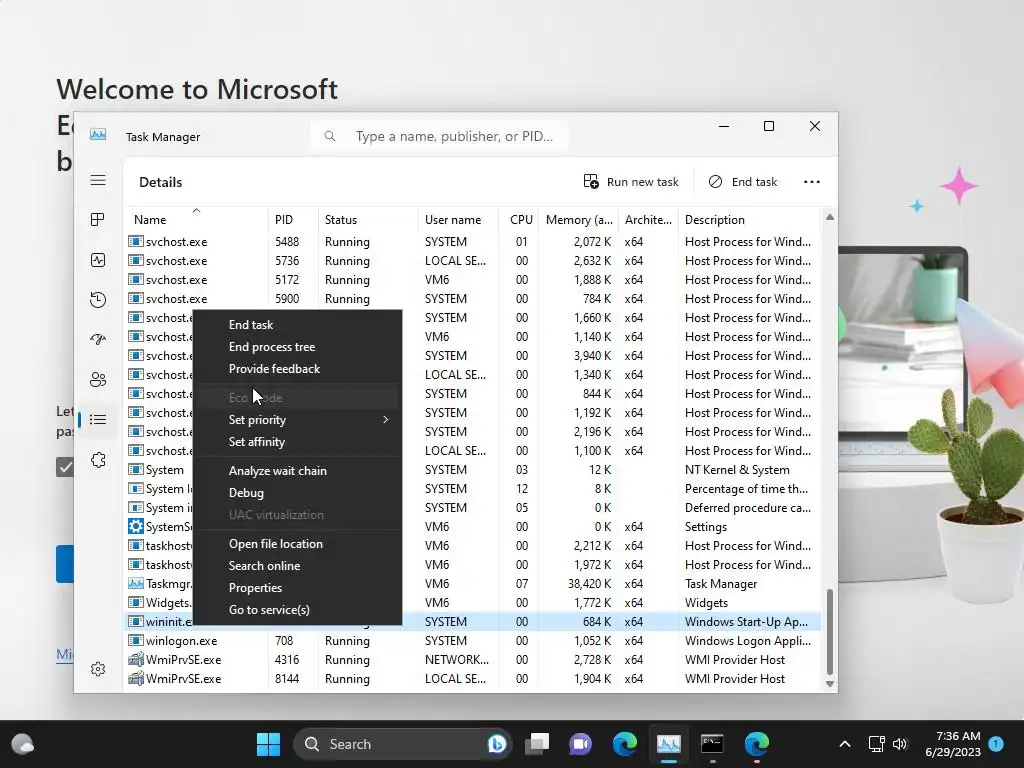The image size is (1024, 768).
Task: Open the Task Manager hamburger navigation menu
Action: (98, 180)
